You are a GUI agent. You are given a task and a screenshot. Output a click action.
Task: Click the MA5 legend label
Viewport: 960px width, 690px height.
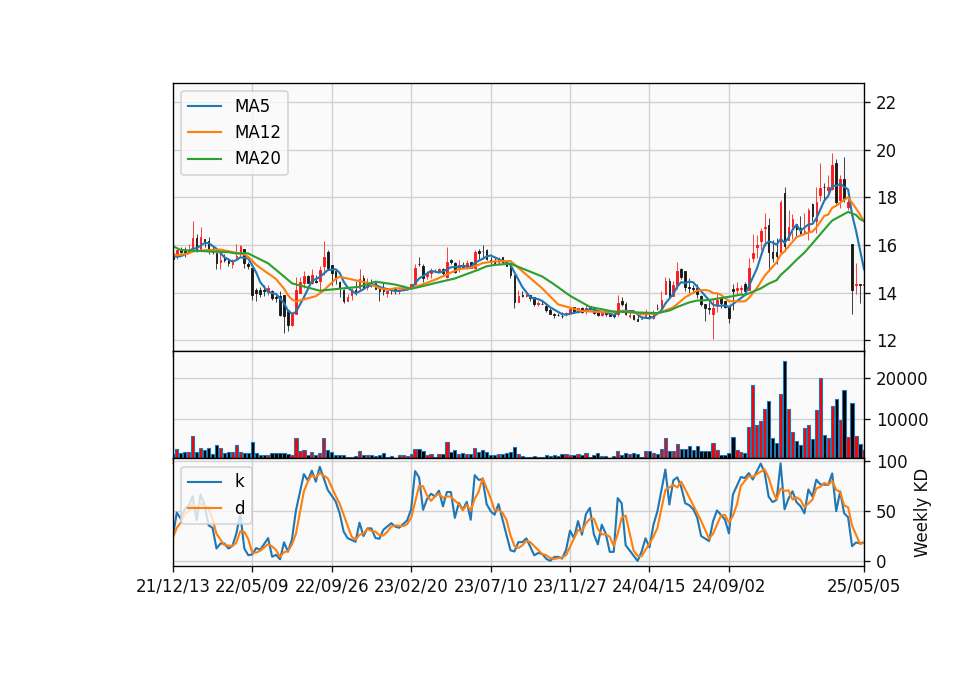(252, 106)
